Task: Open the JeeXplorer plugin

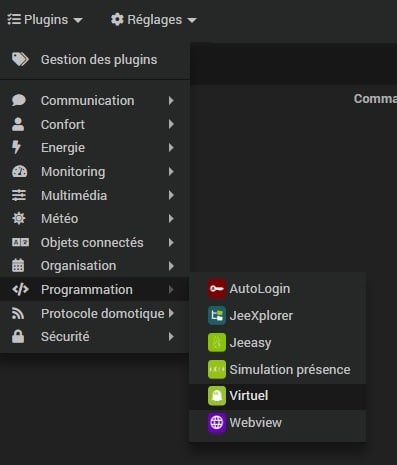Action: [277, 316]
